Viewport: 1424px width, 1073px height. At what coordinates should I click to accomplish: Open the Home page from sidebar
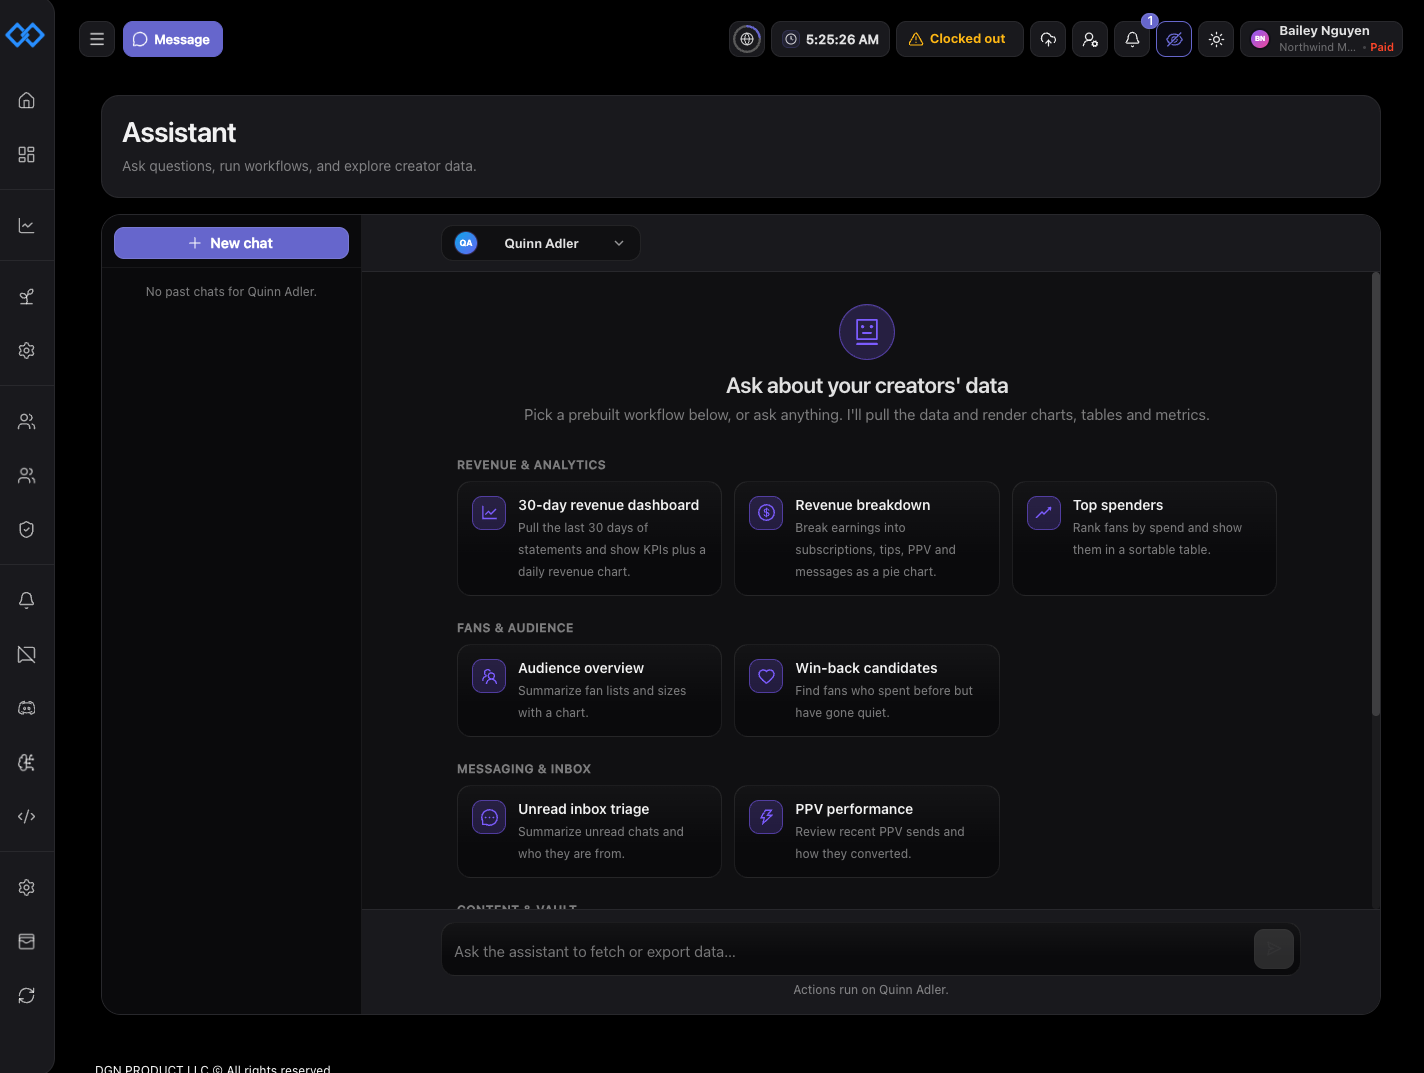(x=27, y=100)
